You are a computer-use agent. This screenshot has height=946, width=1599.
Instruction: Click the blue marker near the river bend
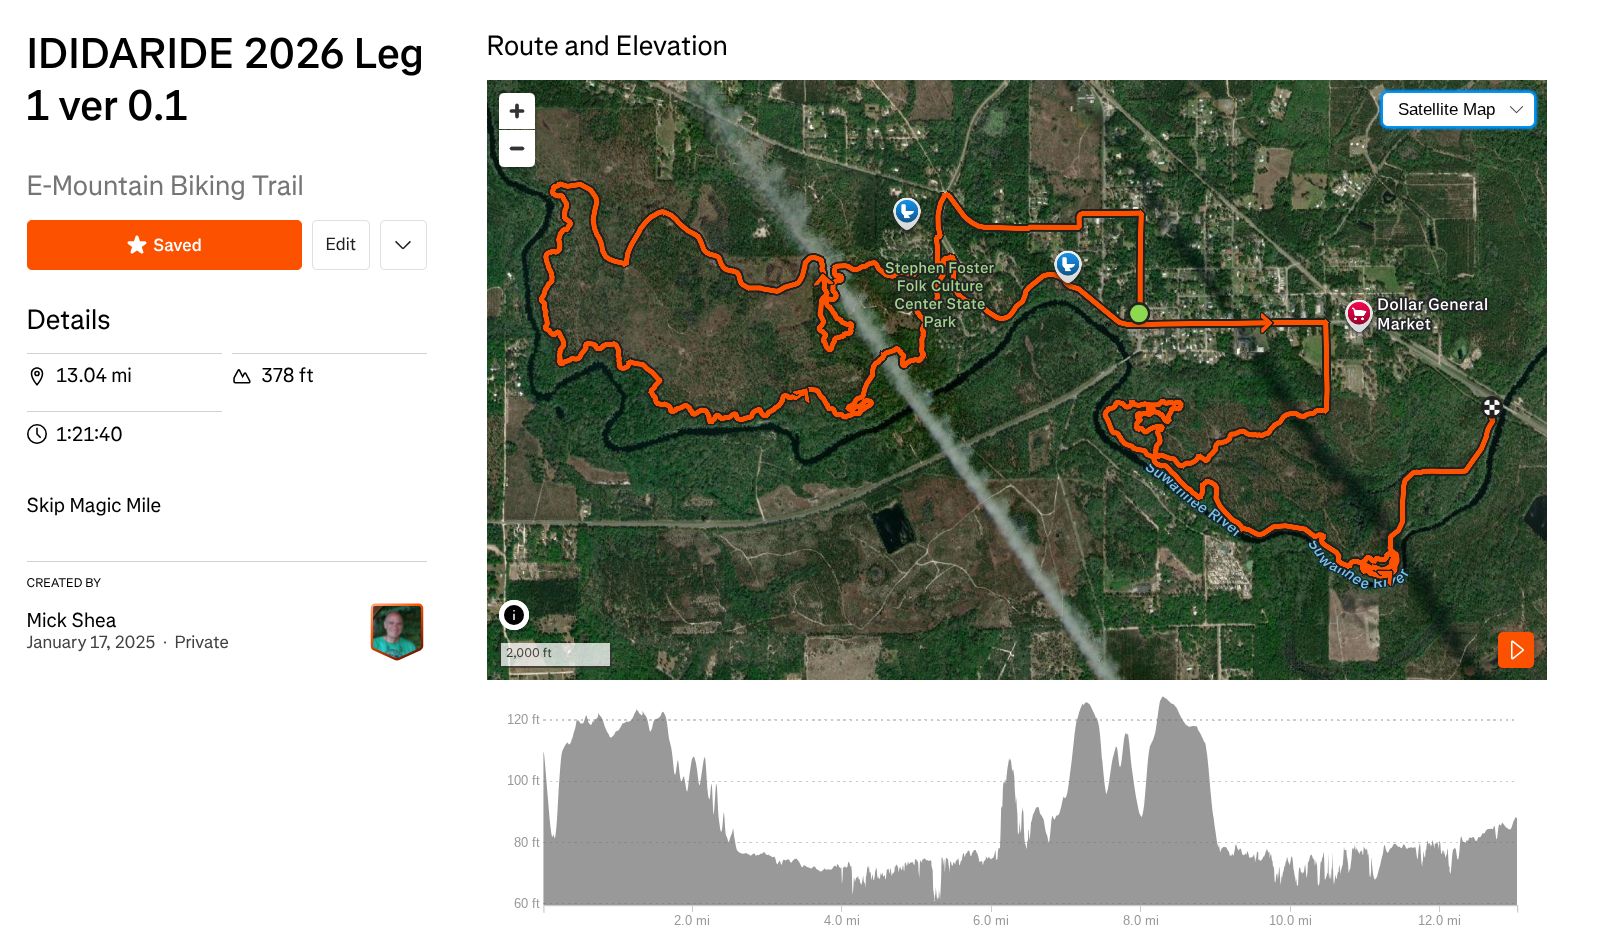coord(1067,265)
